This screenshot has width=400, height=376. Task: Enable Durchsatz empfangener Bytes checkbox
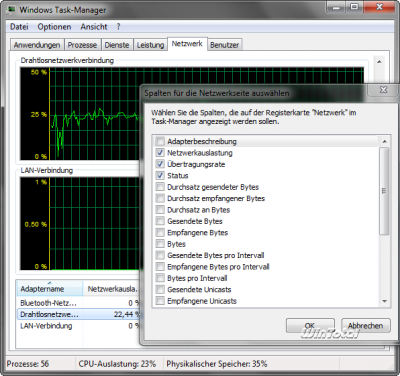click(160, 198)
